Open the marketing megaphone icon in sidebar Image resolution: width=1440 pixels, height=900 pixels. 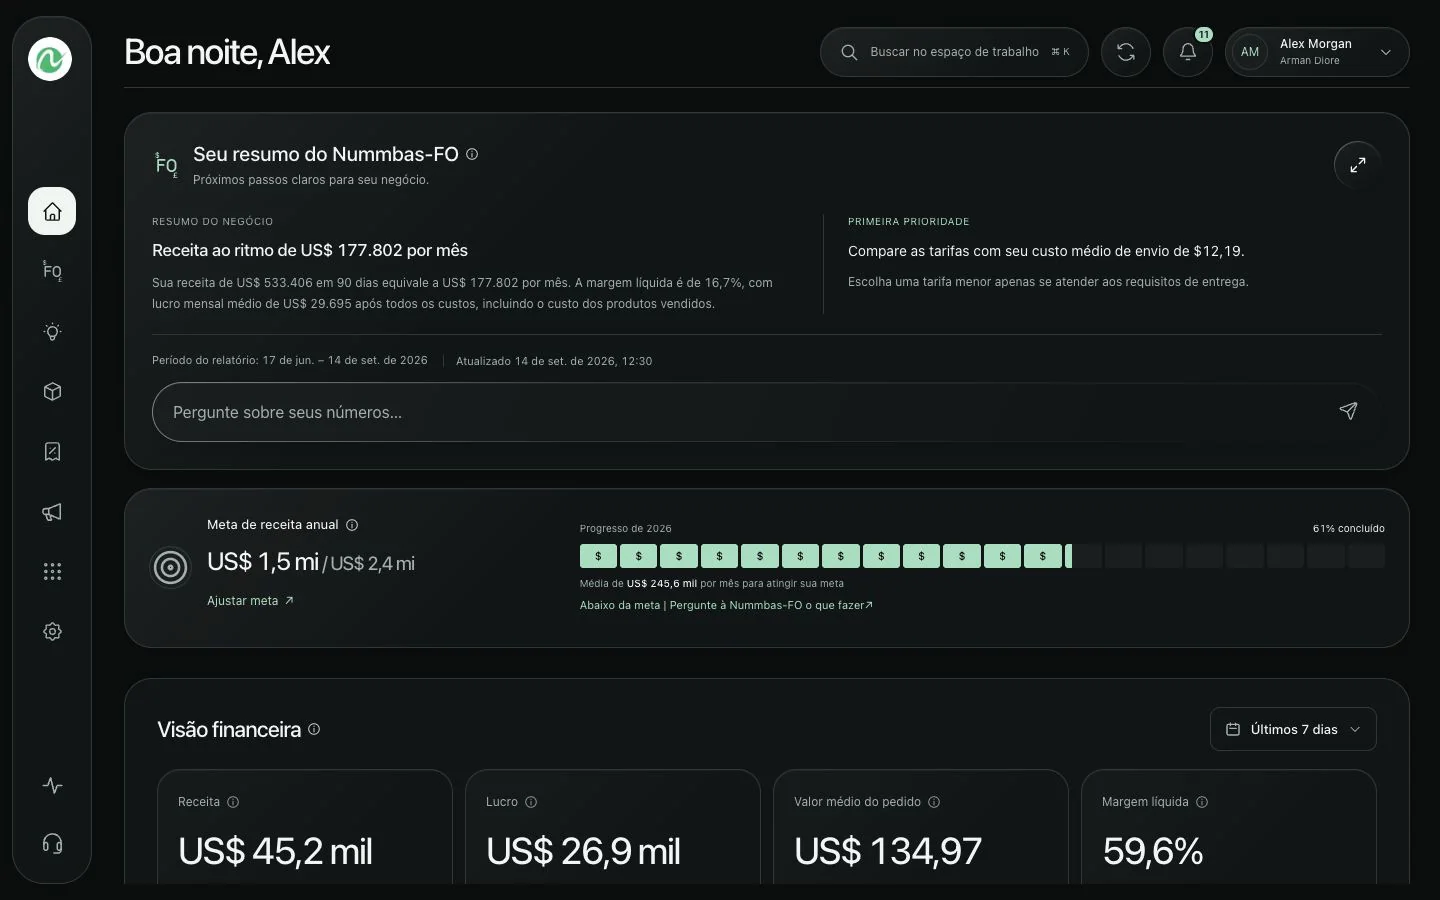click(52, 511)
